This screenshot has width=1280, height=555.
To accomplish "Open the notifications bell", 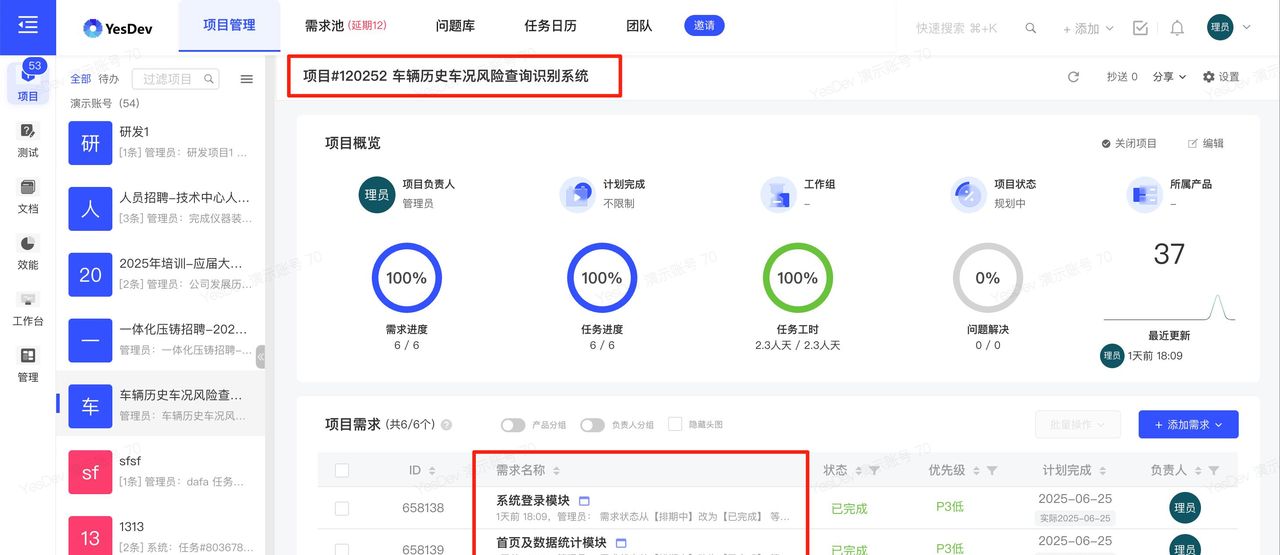I will pos(1177,28).
